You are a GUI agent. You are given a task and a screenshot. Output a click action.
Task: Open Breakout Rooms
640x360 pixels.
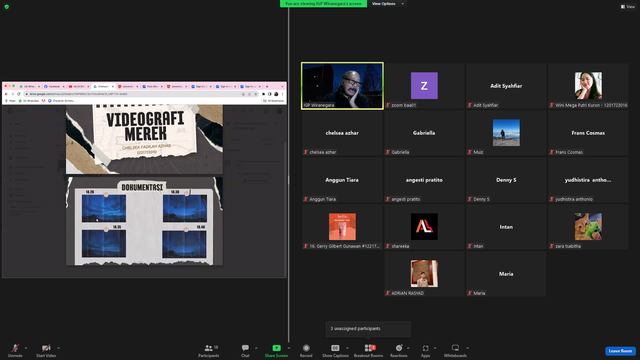369,350
